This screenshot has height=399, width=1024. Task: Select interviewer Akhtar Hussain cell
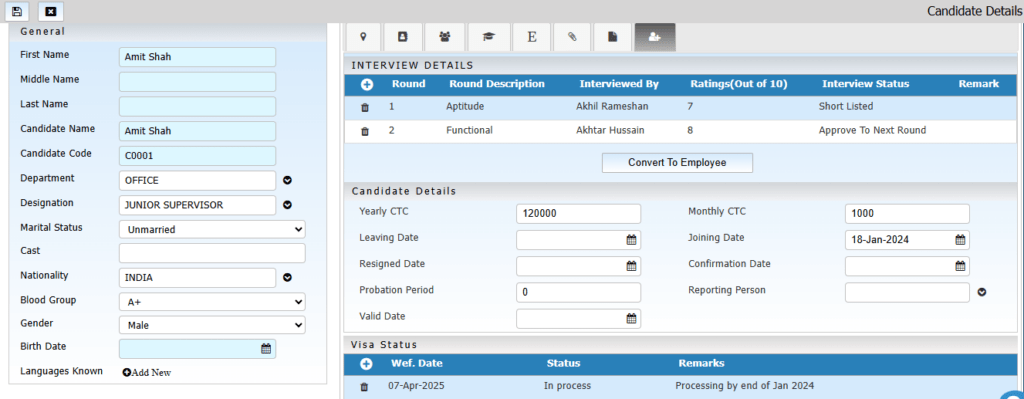[x=610, y=131]
